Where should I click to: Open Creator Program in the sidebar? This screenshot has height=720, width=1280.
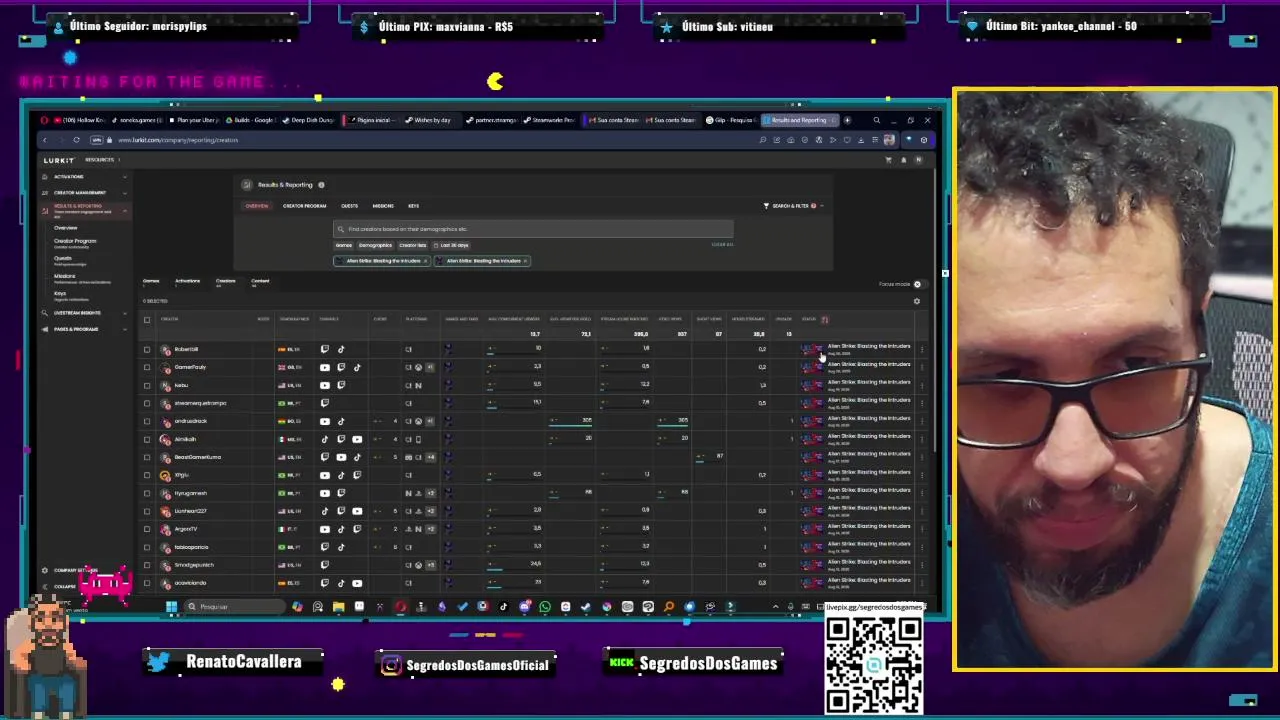tap(75, 241)
